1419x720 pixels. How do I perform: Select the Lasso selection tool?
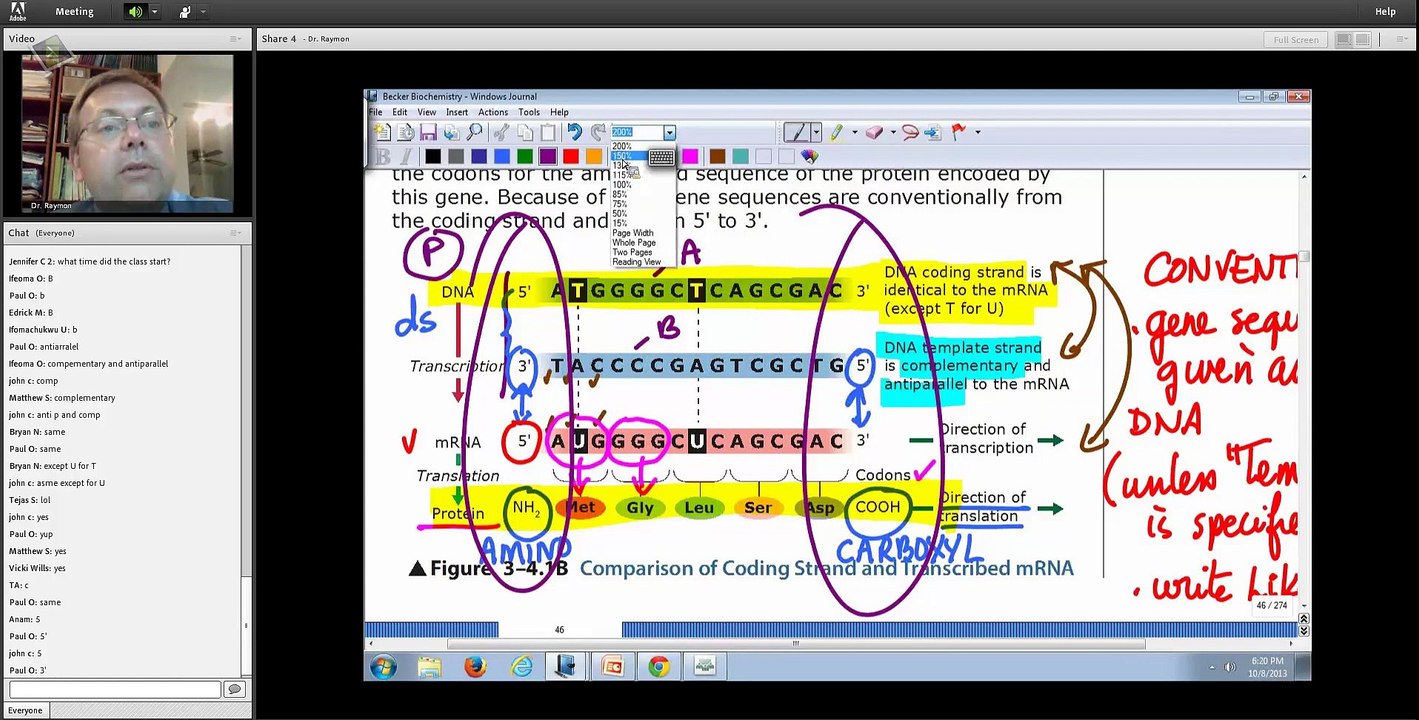pos(910,132)
